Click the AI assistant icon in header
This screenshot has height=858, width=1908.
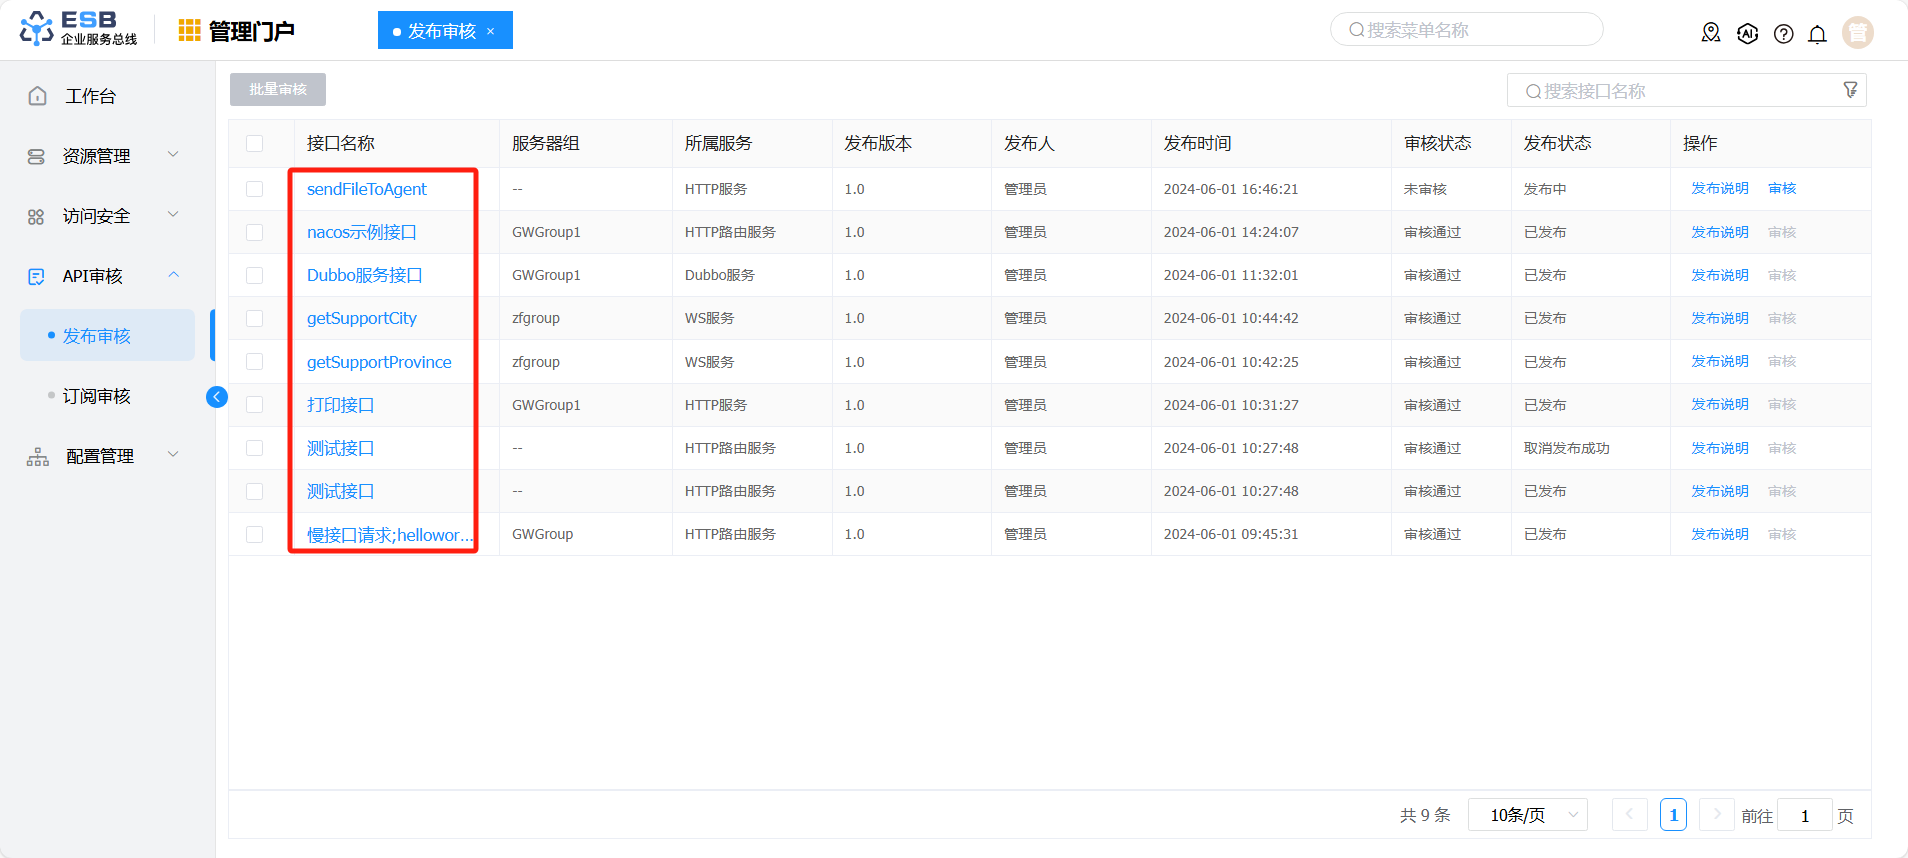click(1747, 34)
